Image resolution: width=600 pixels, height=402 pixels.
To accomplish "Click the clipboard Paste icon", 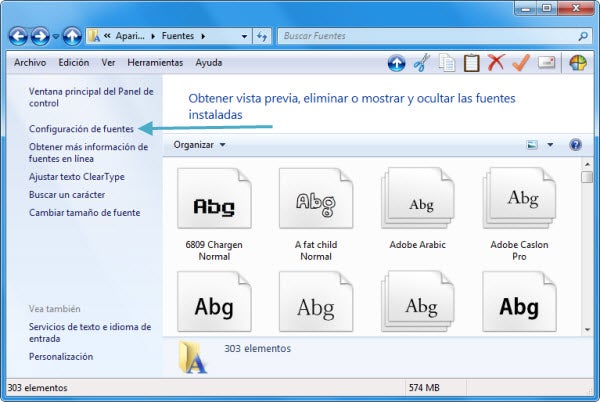I will (472, 63).
